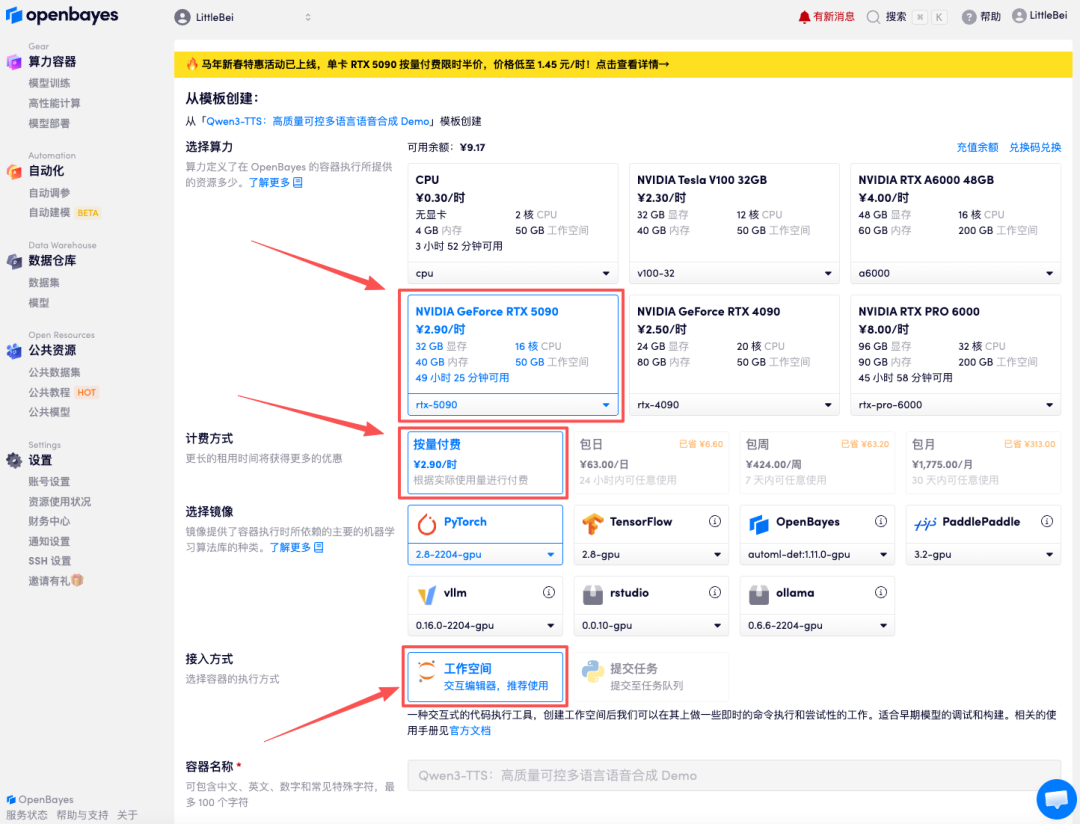This screenshot has width=1080, height=824.
Task: Open the cpu type dropdown
Action: click(x=513, y=274)
